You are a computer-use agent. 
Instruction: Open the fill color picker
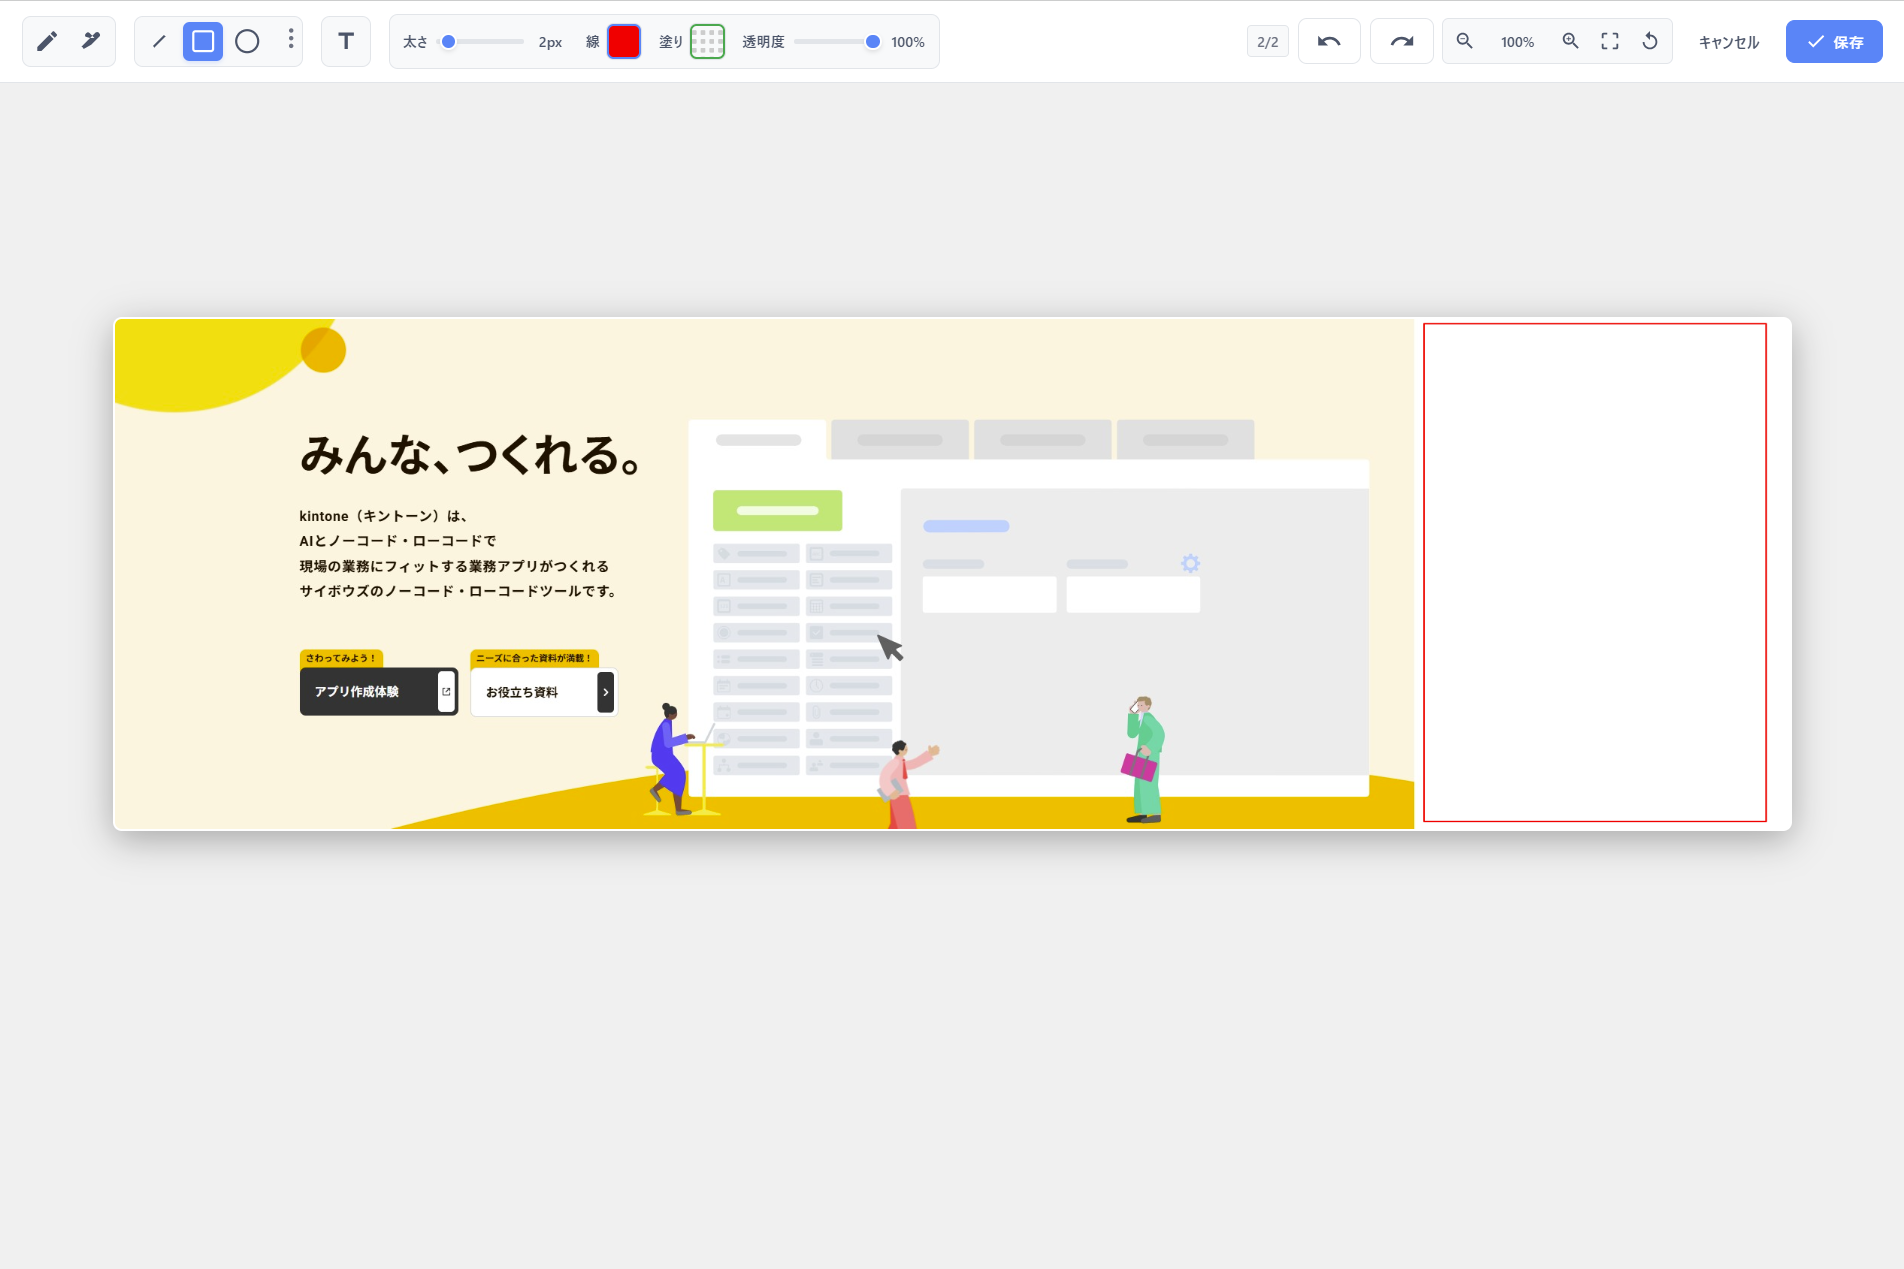point(708,41)
